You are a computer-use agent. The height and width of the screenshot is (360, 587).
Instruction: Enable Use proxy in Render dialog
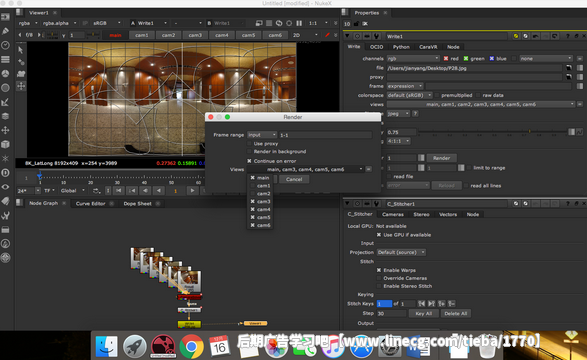click(x=249, y=144)
